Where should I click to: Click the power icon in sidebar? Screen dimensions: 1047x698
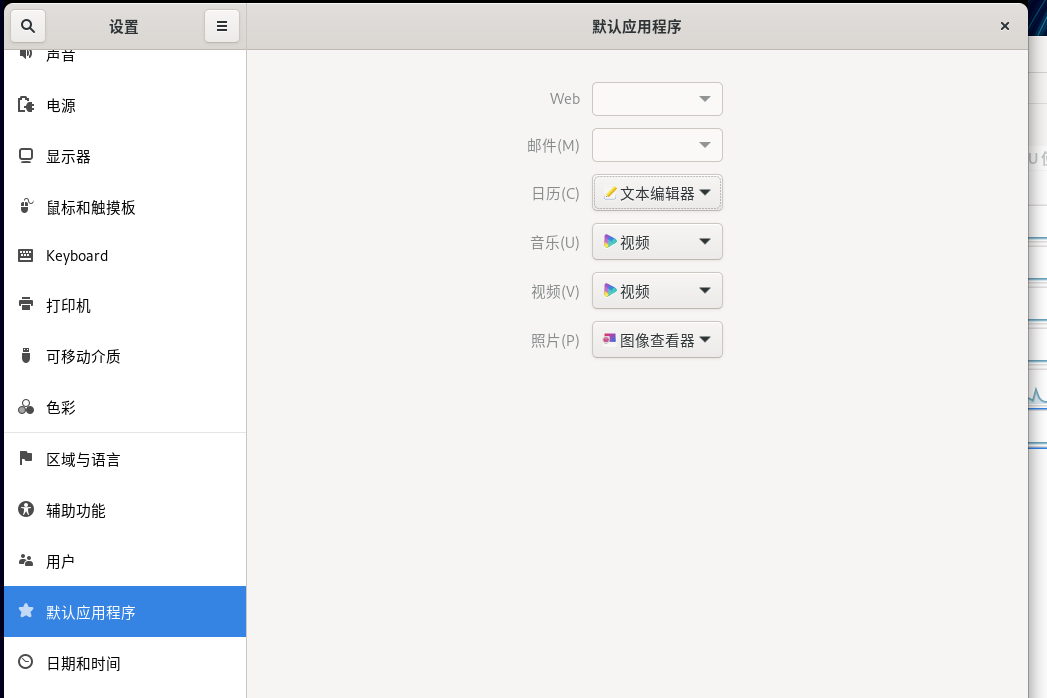26,105
